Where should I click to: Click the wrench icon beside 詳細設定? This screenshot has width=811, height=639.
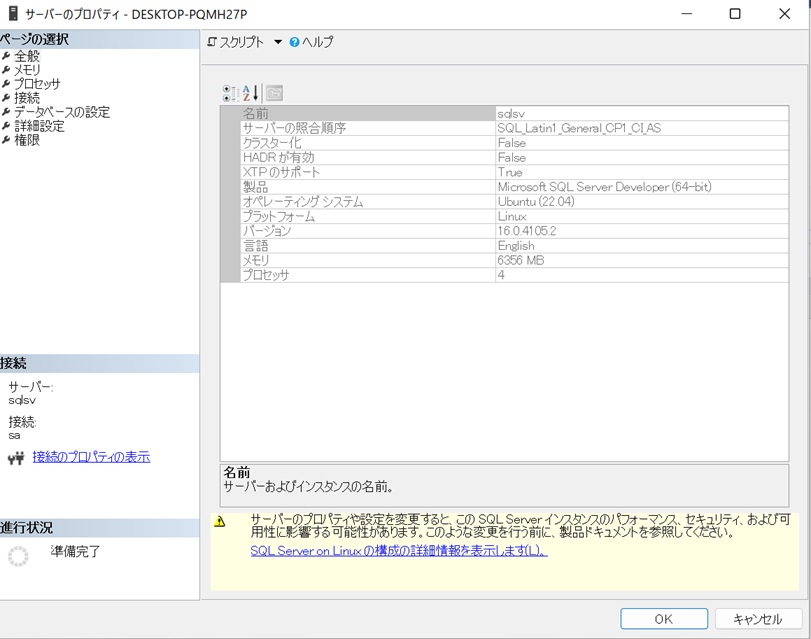pyautogui.click(x=6, y=126)
